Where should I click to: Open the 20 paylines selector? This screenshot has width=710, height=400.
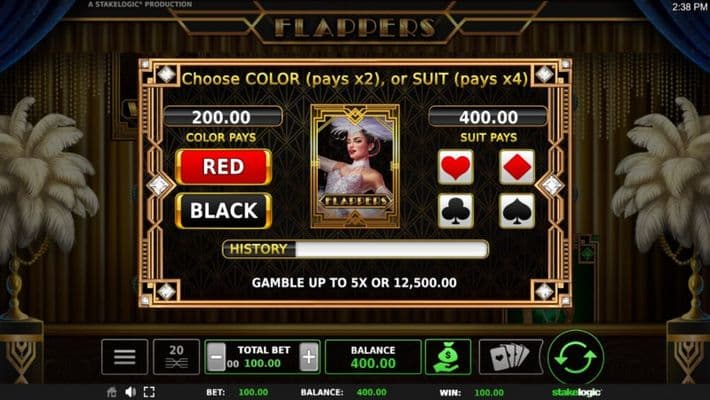pos(176,357)
